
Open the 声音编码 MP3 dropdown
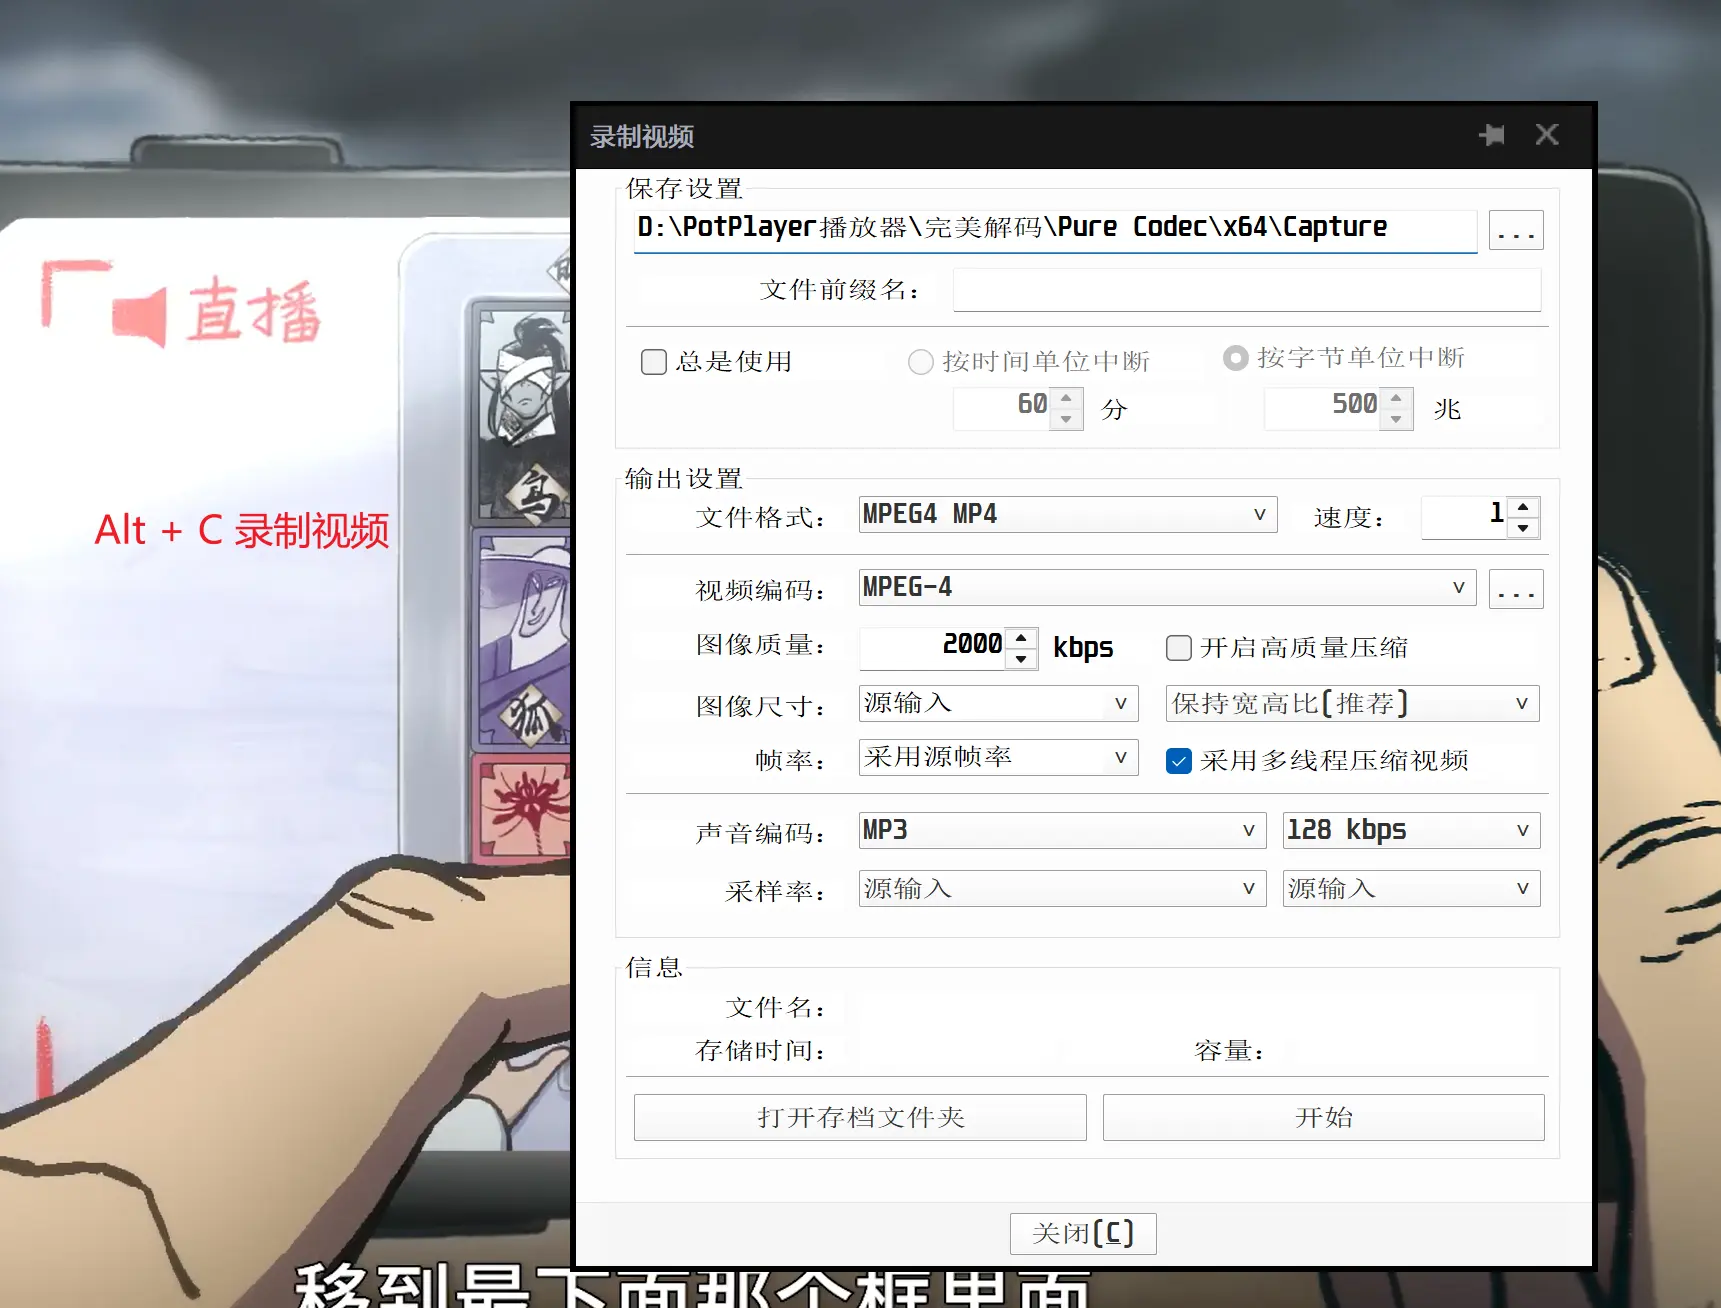point(1063,830)
